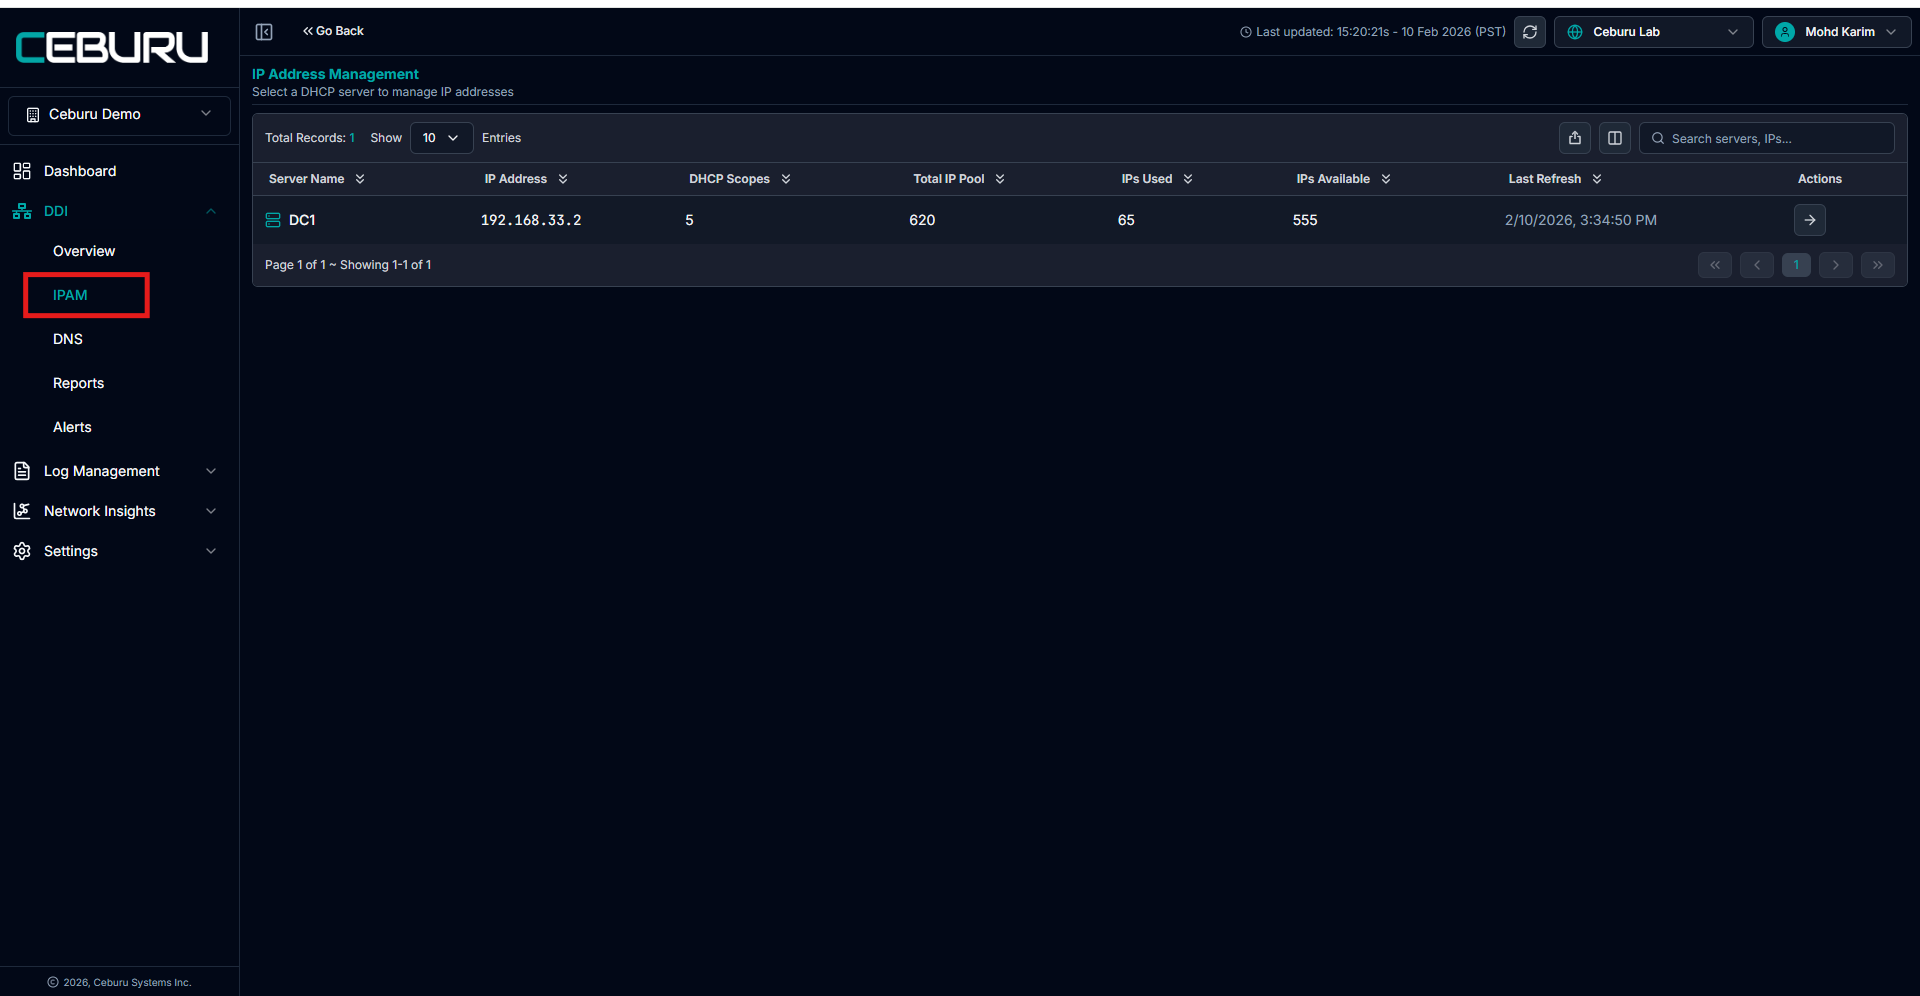Open the Overview page under DDI
Viewport: 1920px width, 996px height.
84,251
